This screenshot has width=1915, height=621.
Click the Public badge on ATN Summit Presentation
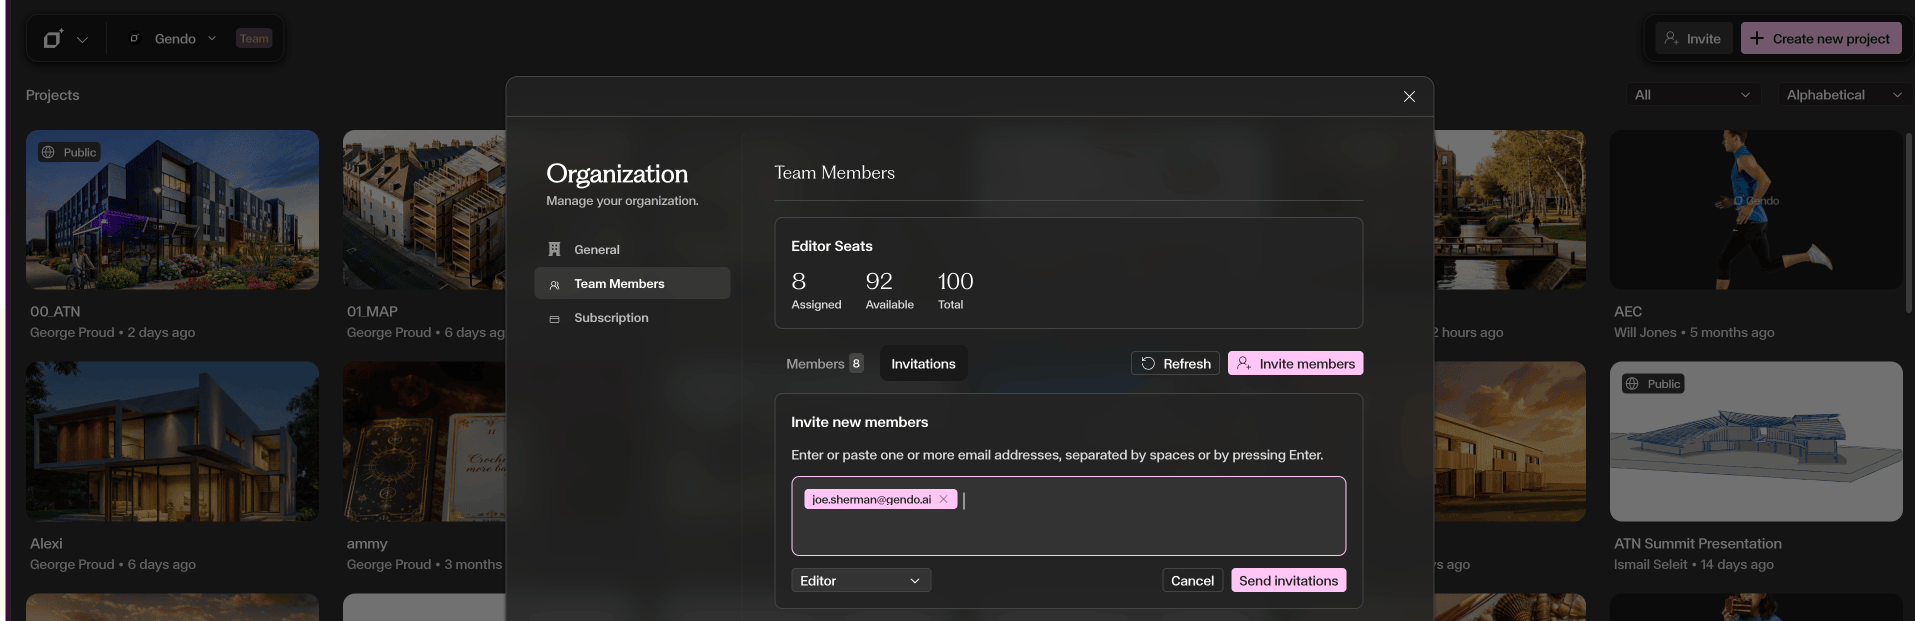point(1653,384)
